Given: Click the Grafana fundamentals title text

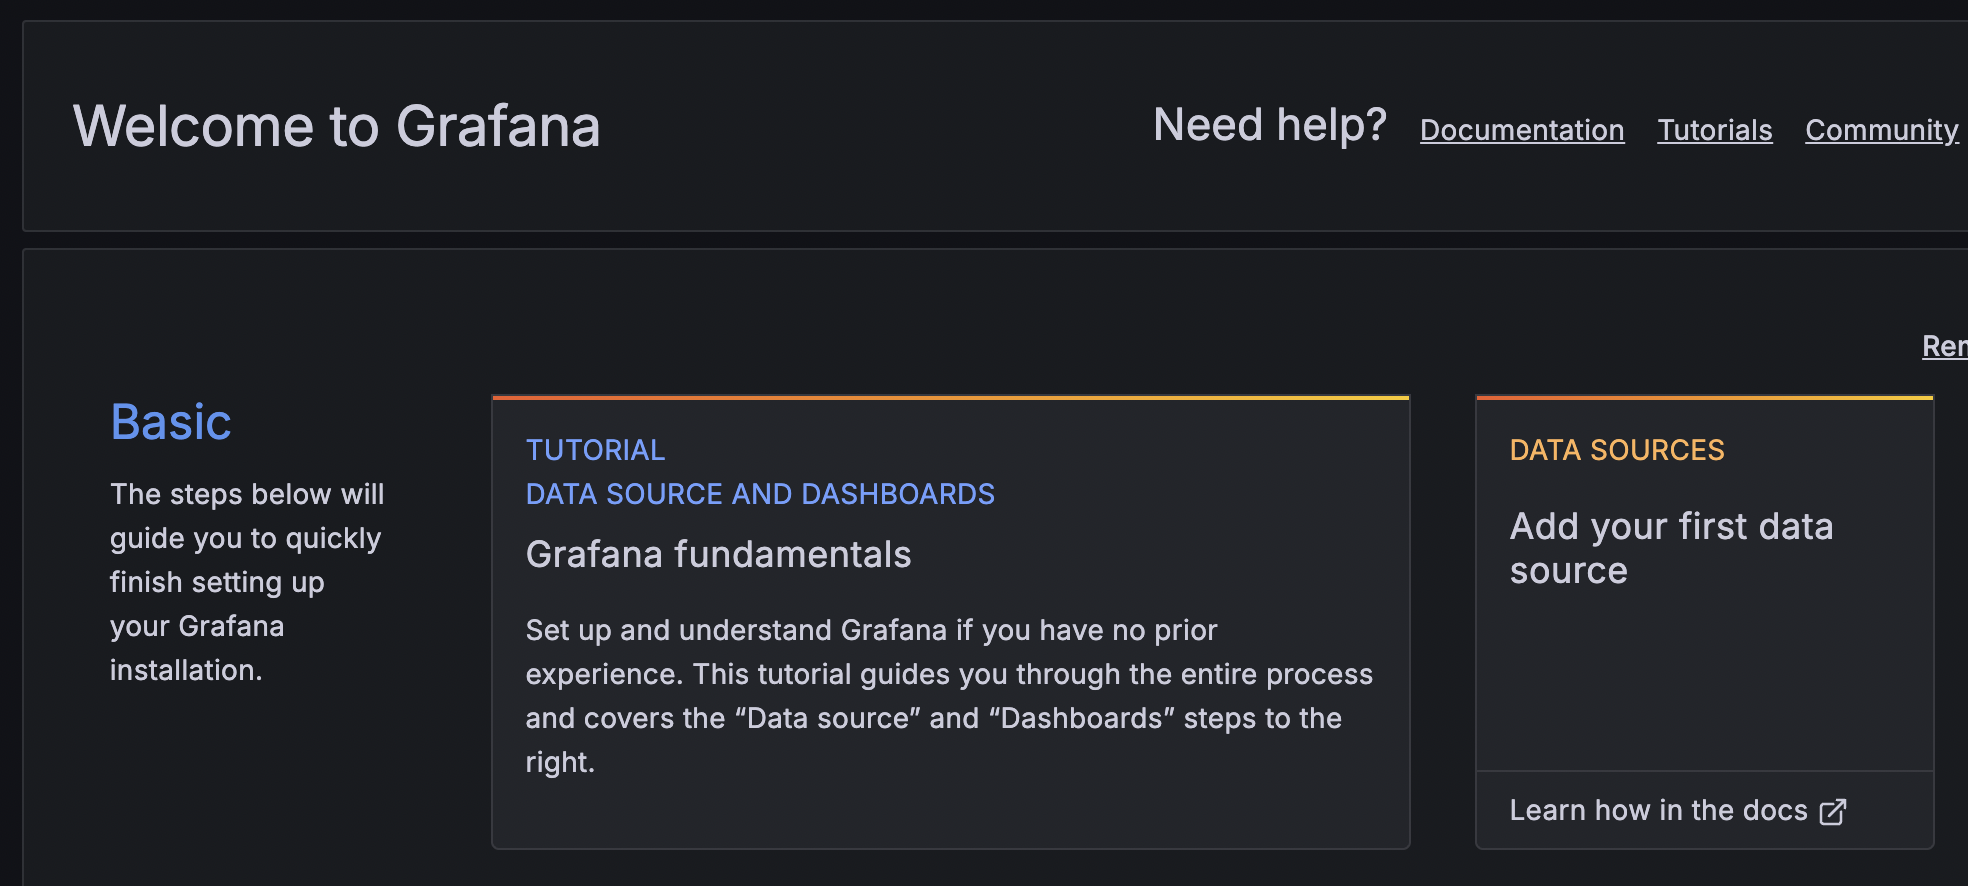Looking at the screenshot, I should [x=718, y=554].
